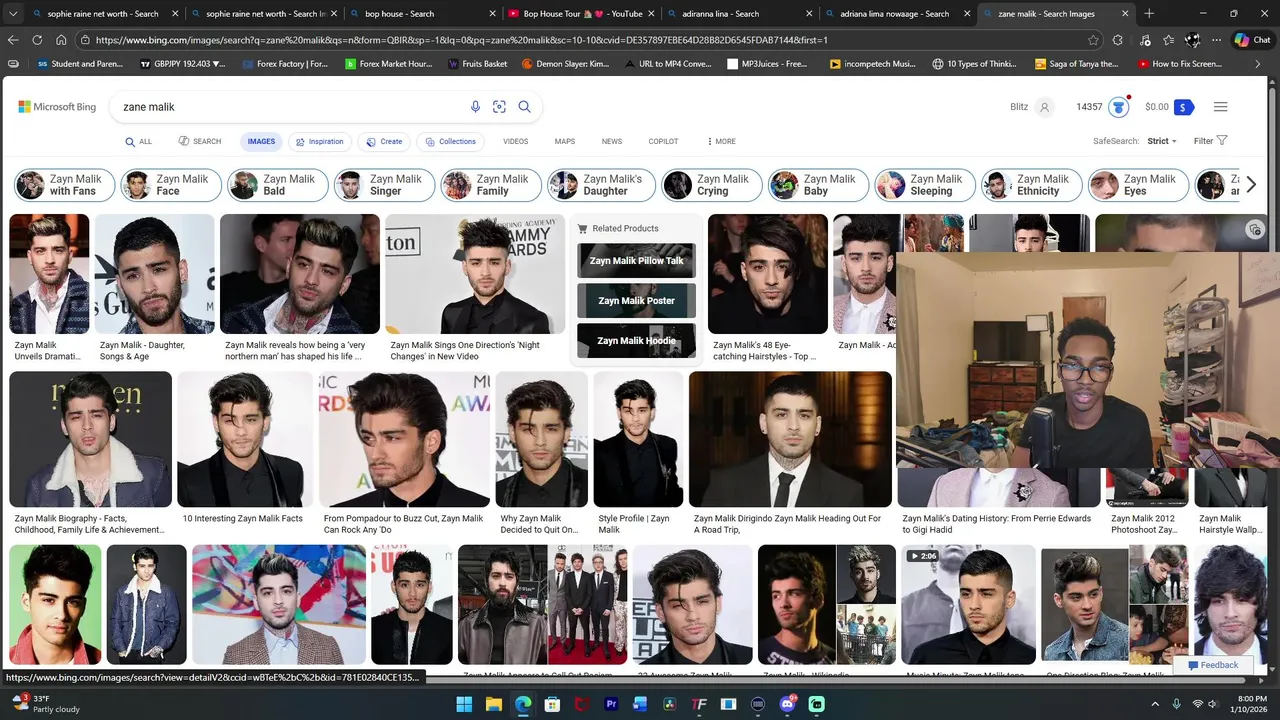The height and width of the screenshot is (720, 1280).
Task: Open 'Forex Factory' bookmark
Action: click(x=287, y=64)
